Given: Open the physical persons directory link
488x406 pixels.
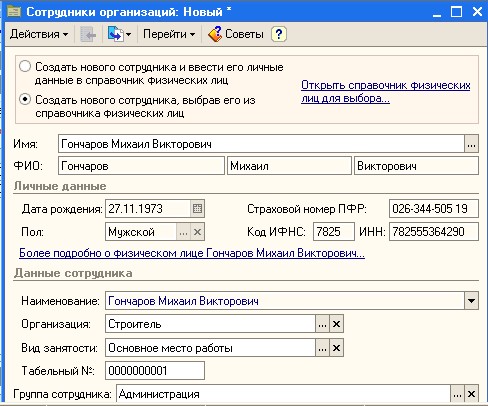Looking at the screenshot, I should (386, 92).
